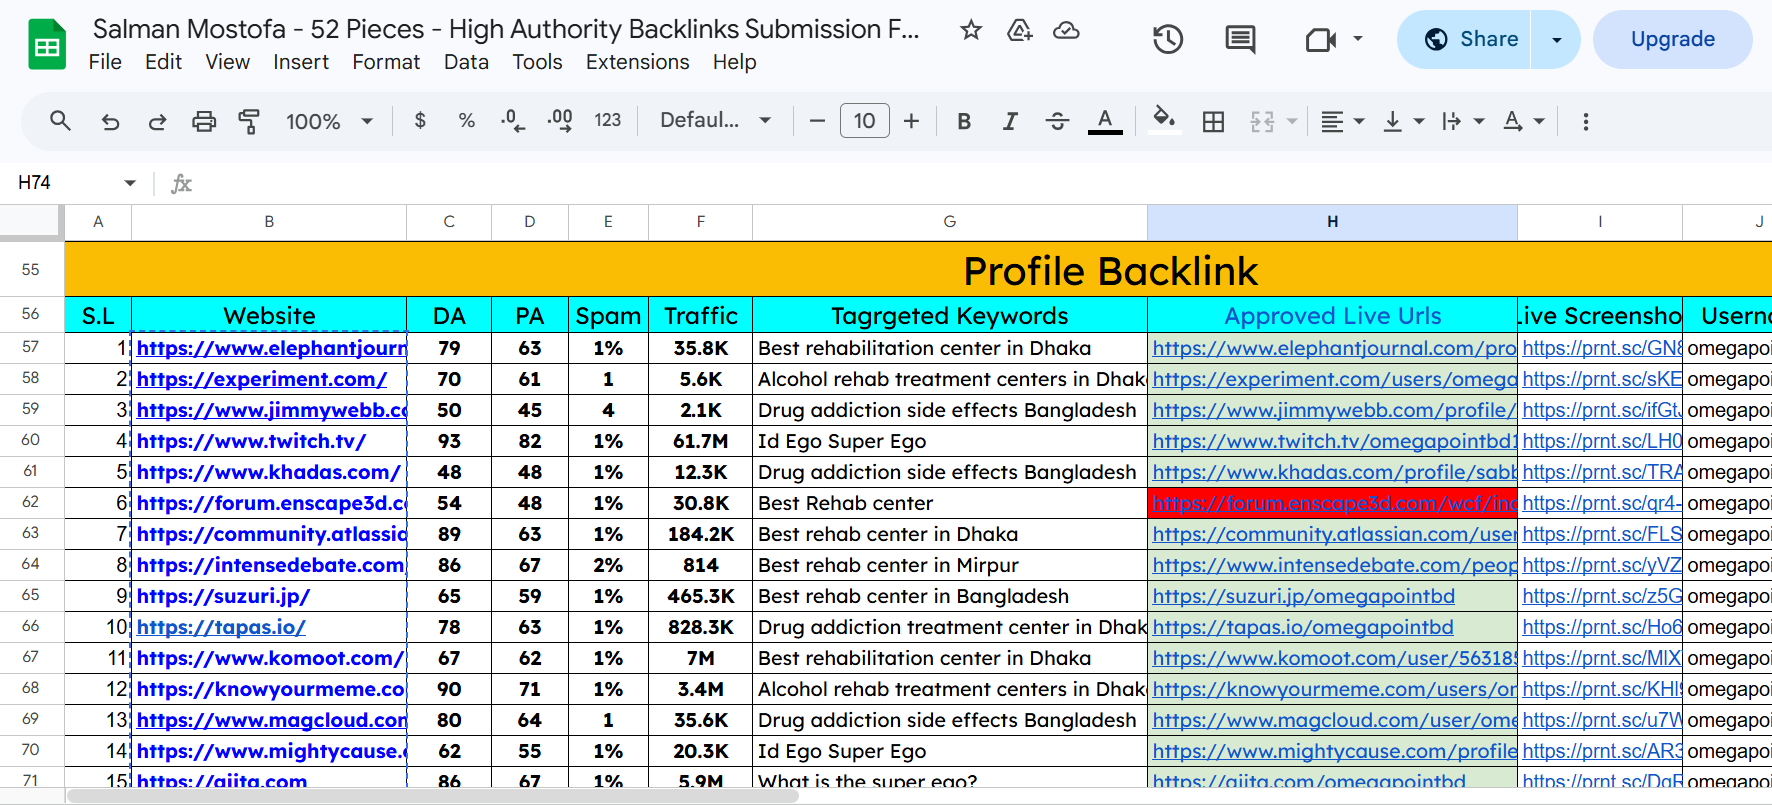Check the cloud saved status icon

1066,30
